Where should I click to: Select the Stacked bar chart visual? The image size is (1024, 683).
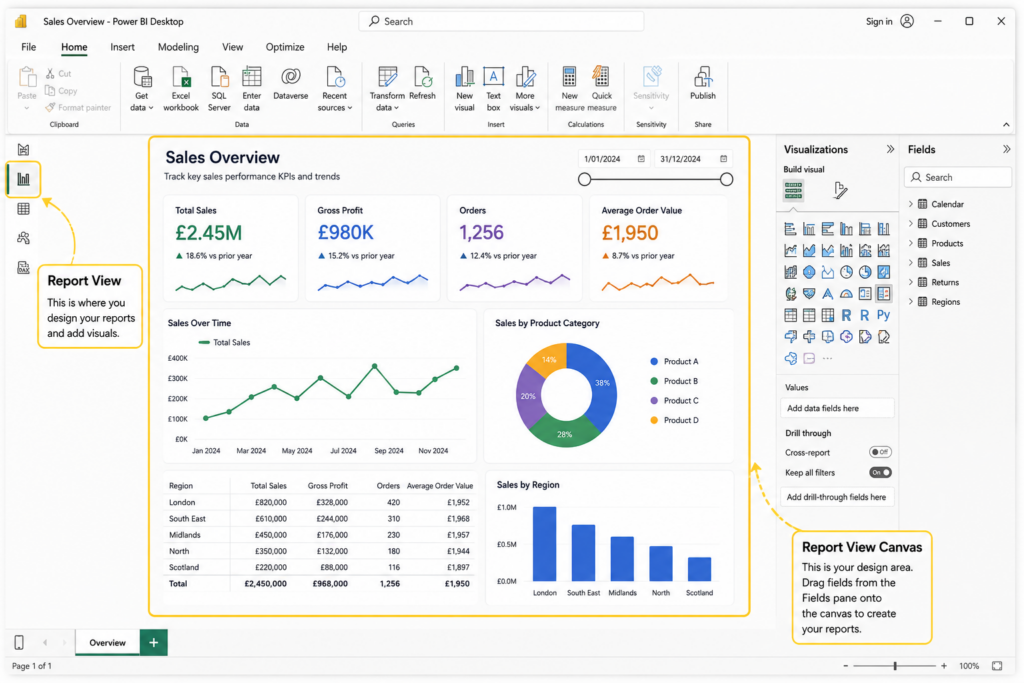click(790, 229)
